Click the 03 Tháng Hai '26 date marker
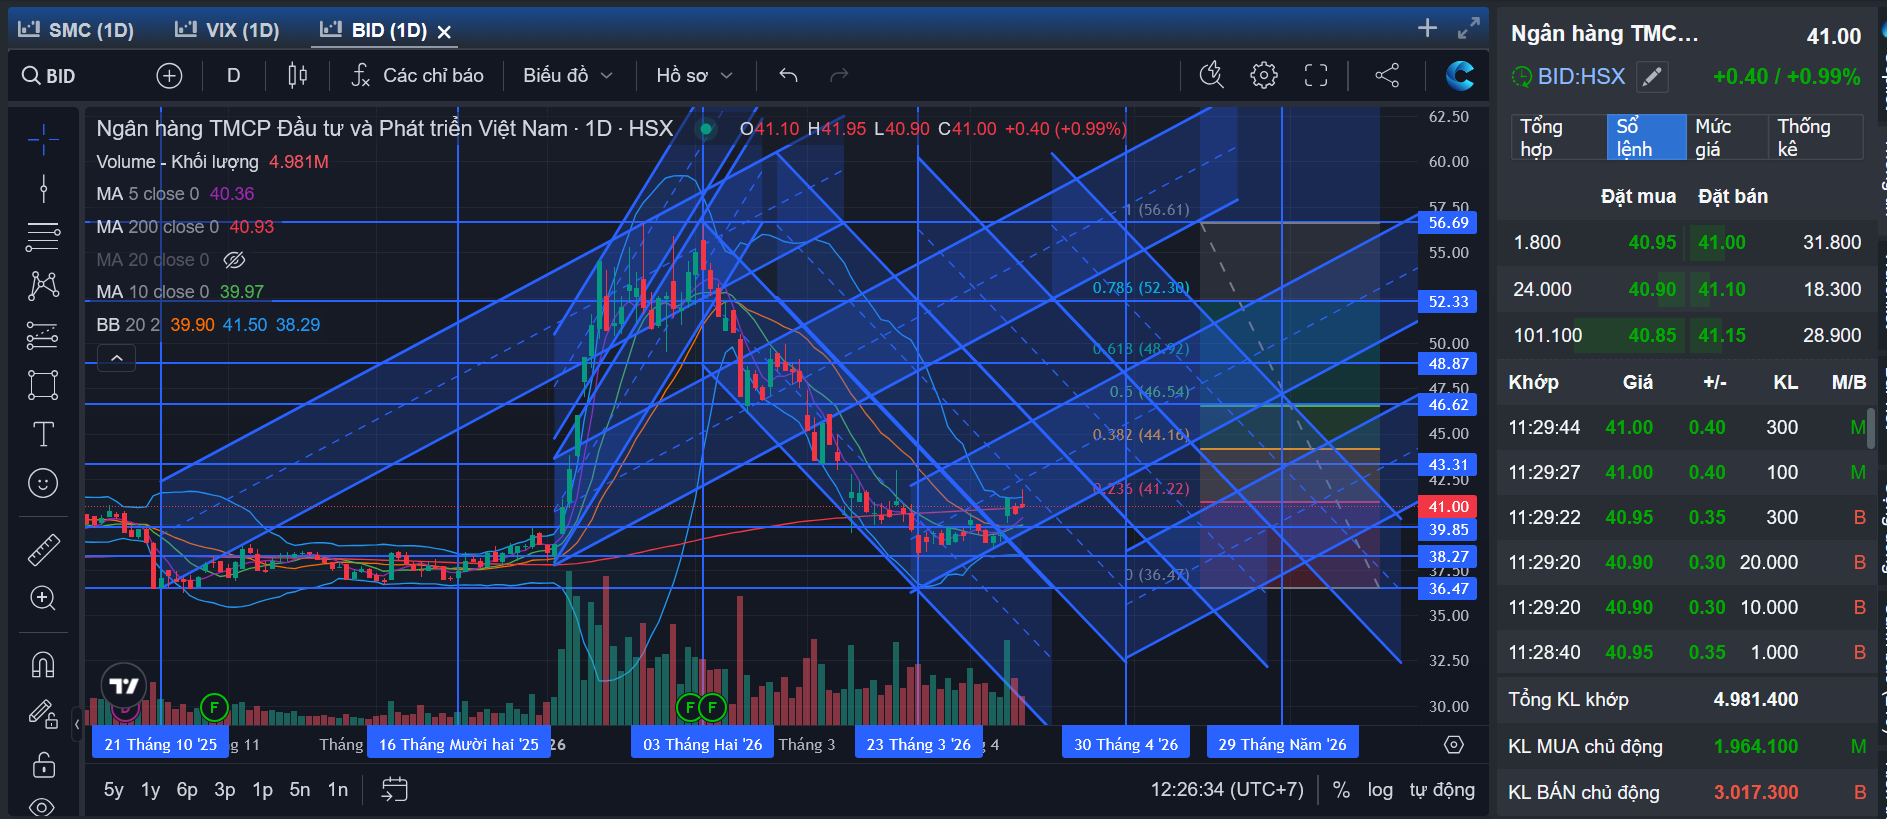The image size is (1887, 819). pos(703,745)
